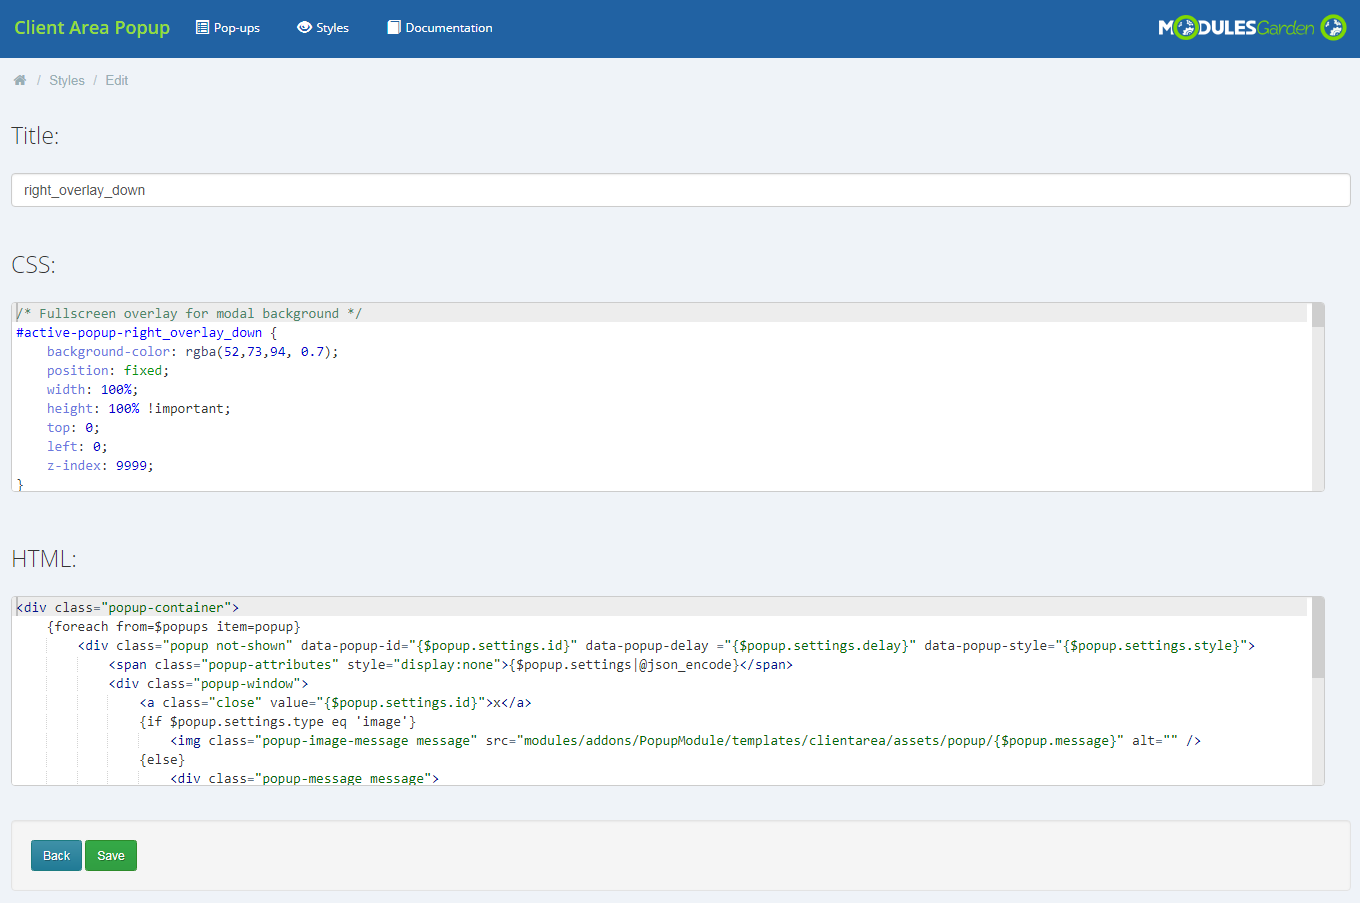The width and height of the screenshot is (1360, 903).
Task: Click the 'HTML:' heading
Action: (x=44, y=559)
